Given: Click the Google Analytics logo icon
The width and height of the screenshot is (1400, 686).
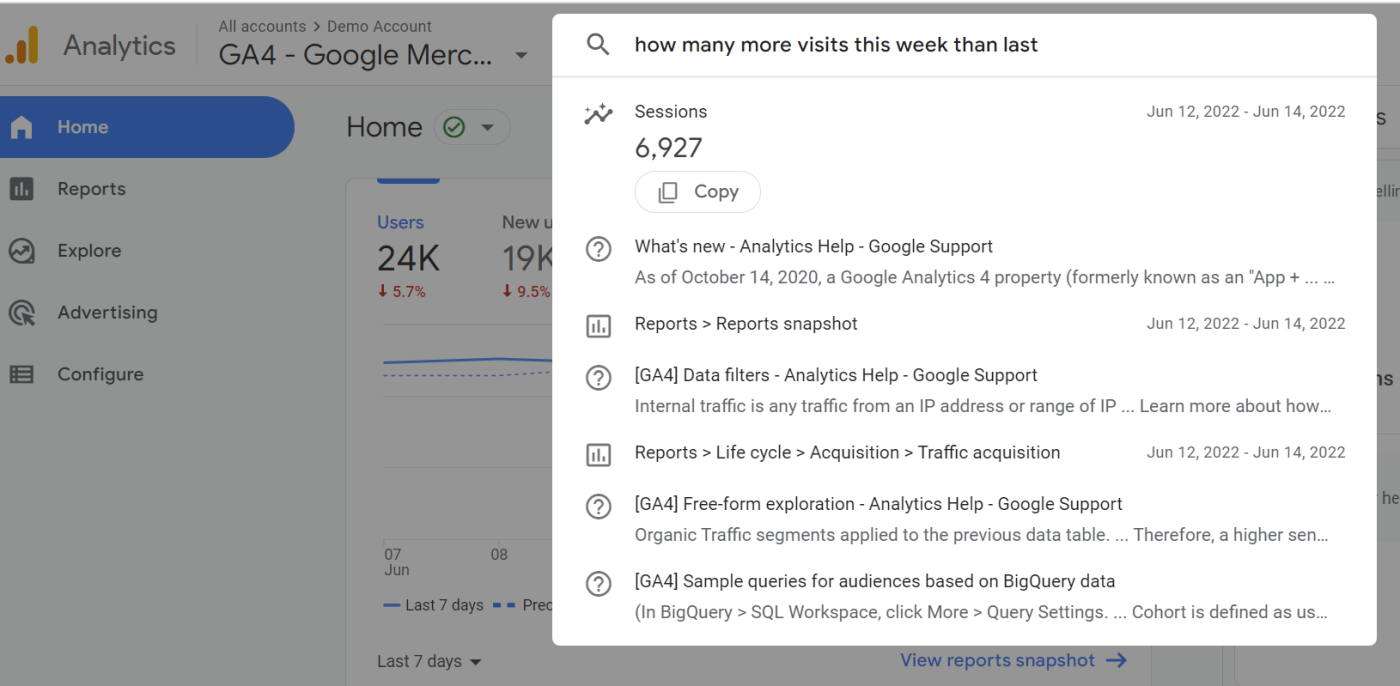Looking at the screenshot, I should pos(22,45).
